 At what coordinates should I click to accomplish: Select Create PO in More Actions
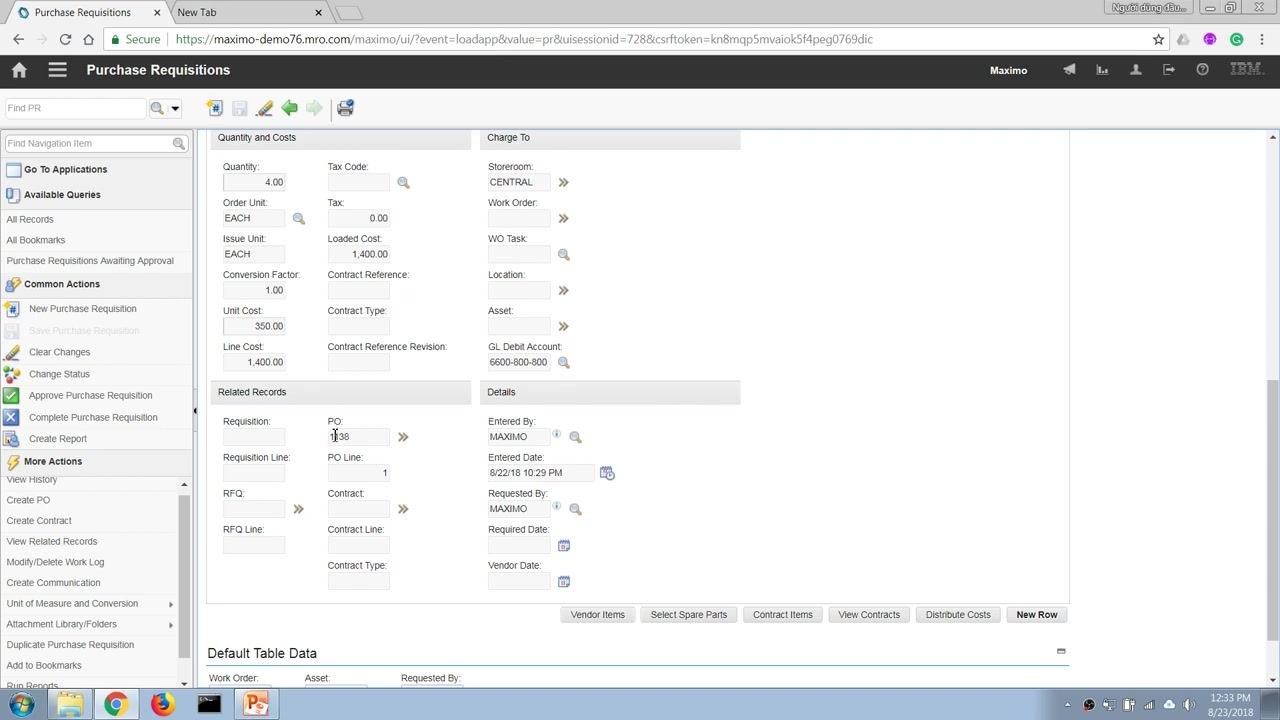coord(28,500)
